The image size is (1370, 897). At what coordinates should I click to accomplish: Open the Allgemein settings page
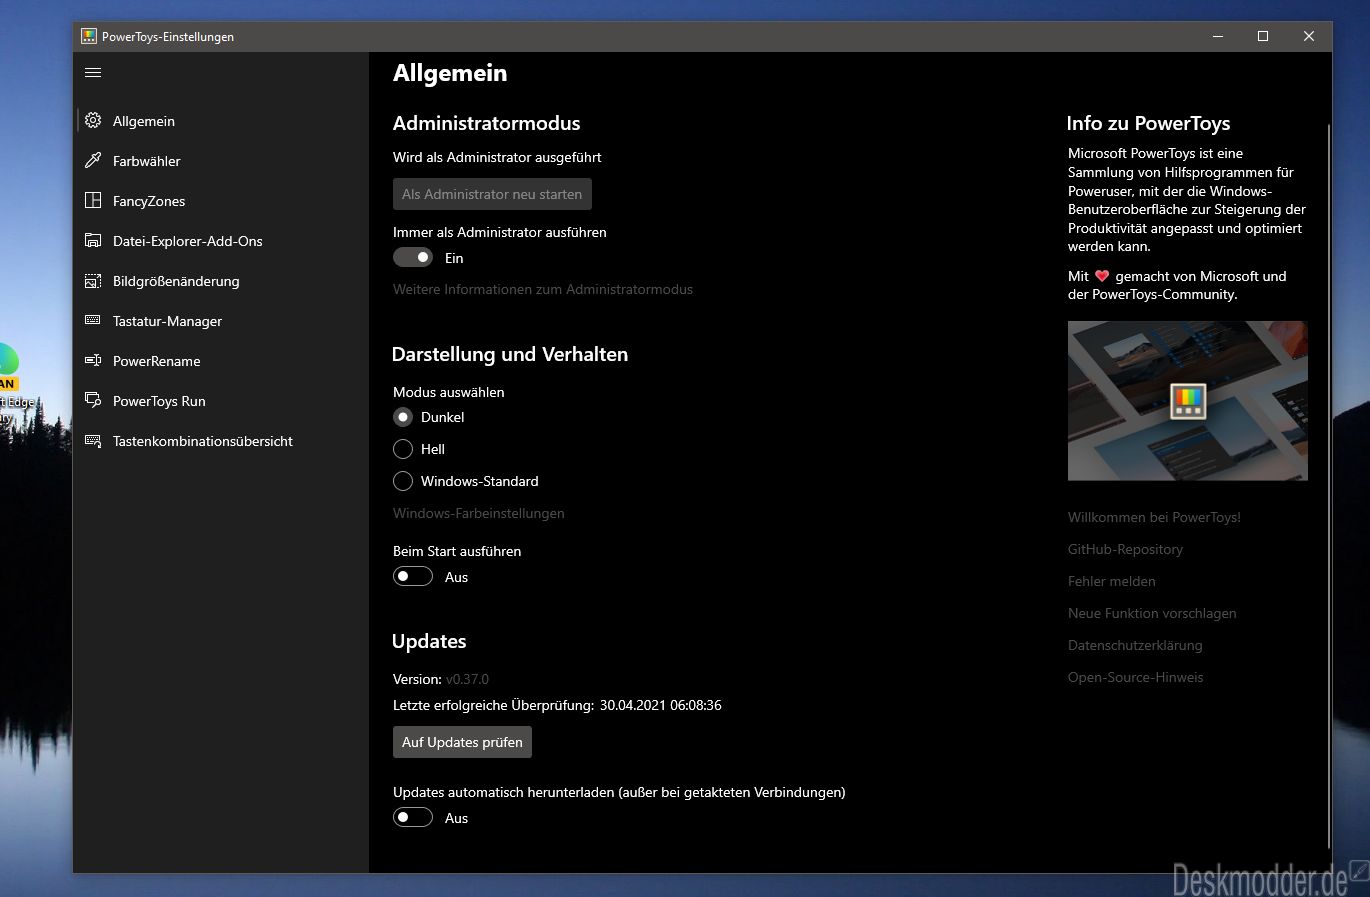tap(223, 121)
